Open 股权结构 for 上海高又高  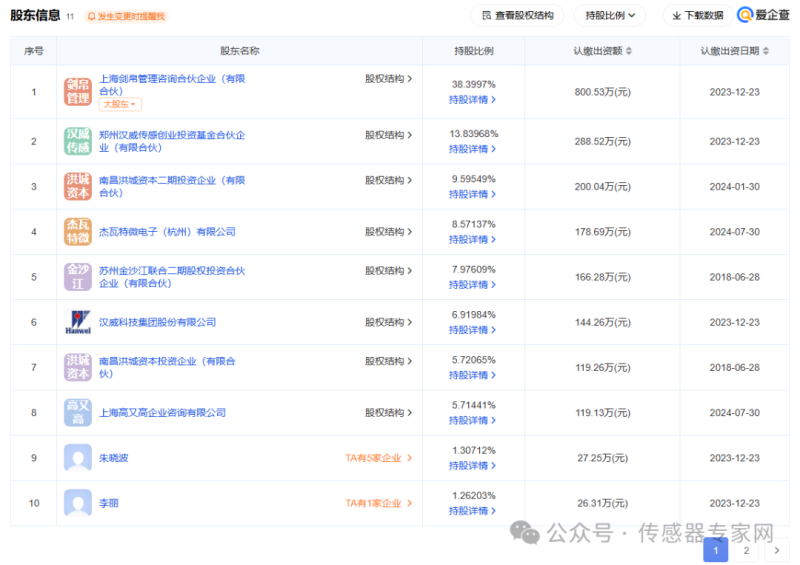tap(388, 412)
